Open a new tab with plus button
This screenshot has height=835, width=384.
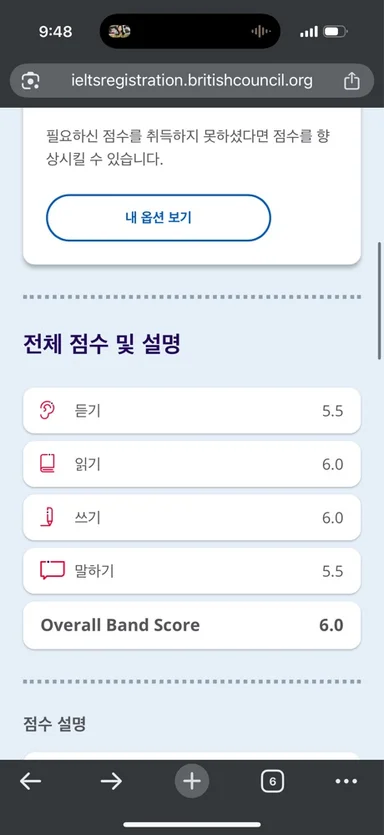coord(192,781)
